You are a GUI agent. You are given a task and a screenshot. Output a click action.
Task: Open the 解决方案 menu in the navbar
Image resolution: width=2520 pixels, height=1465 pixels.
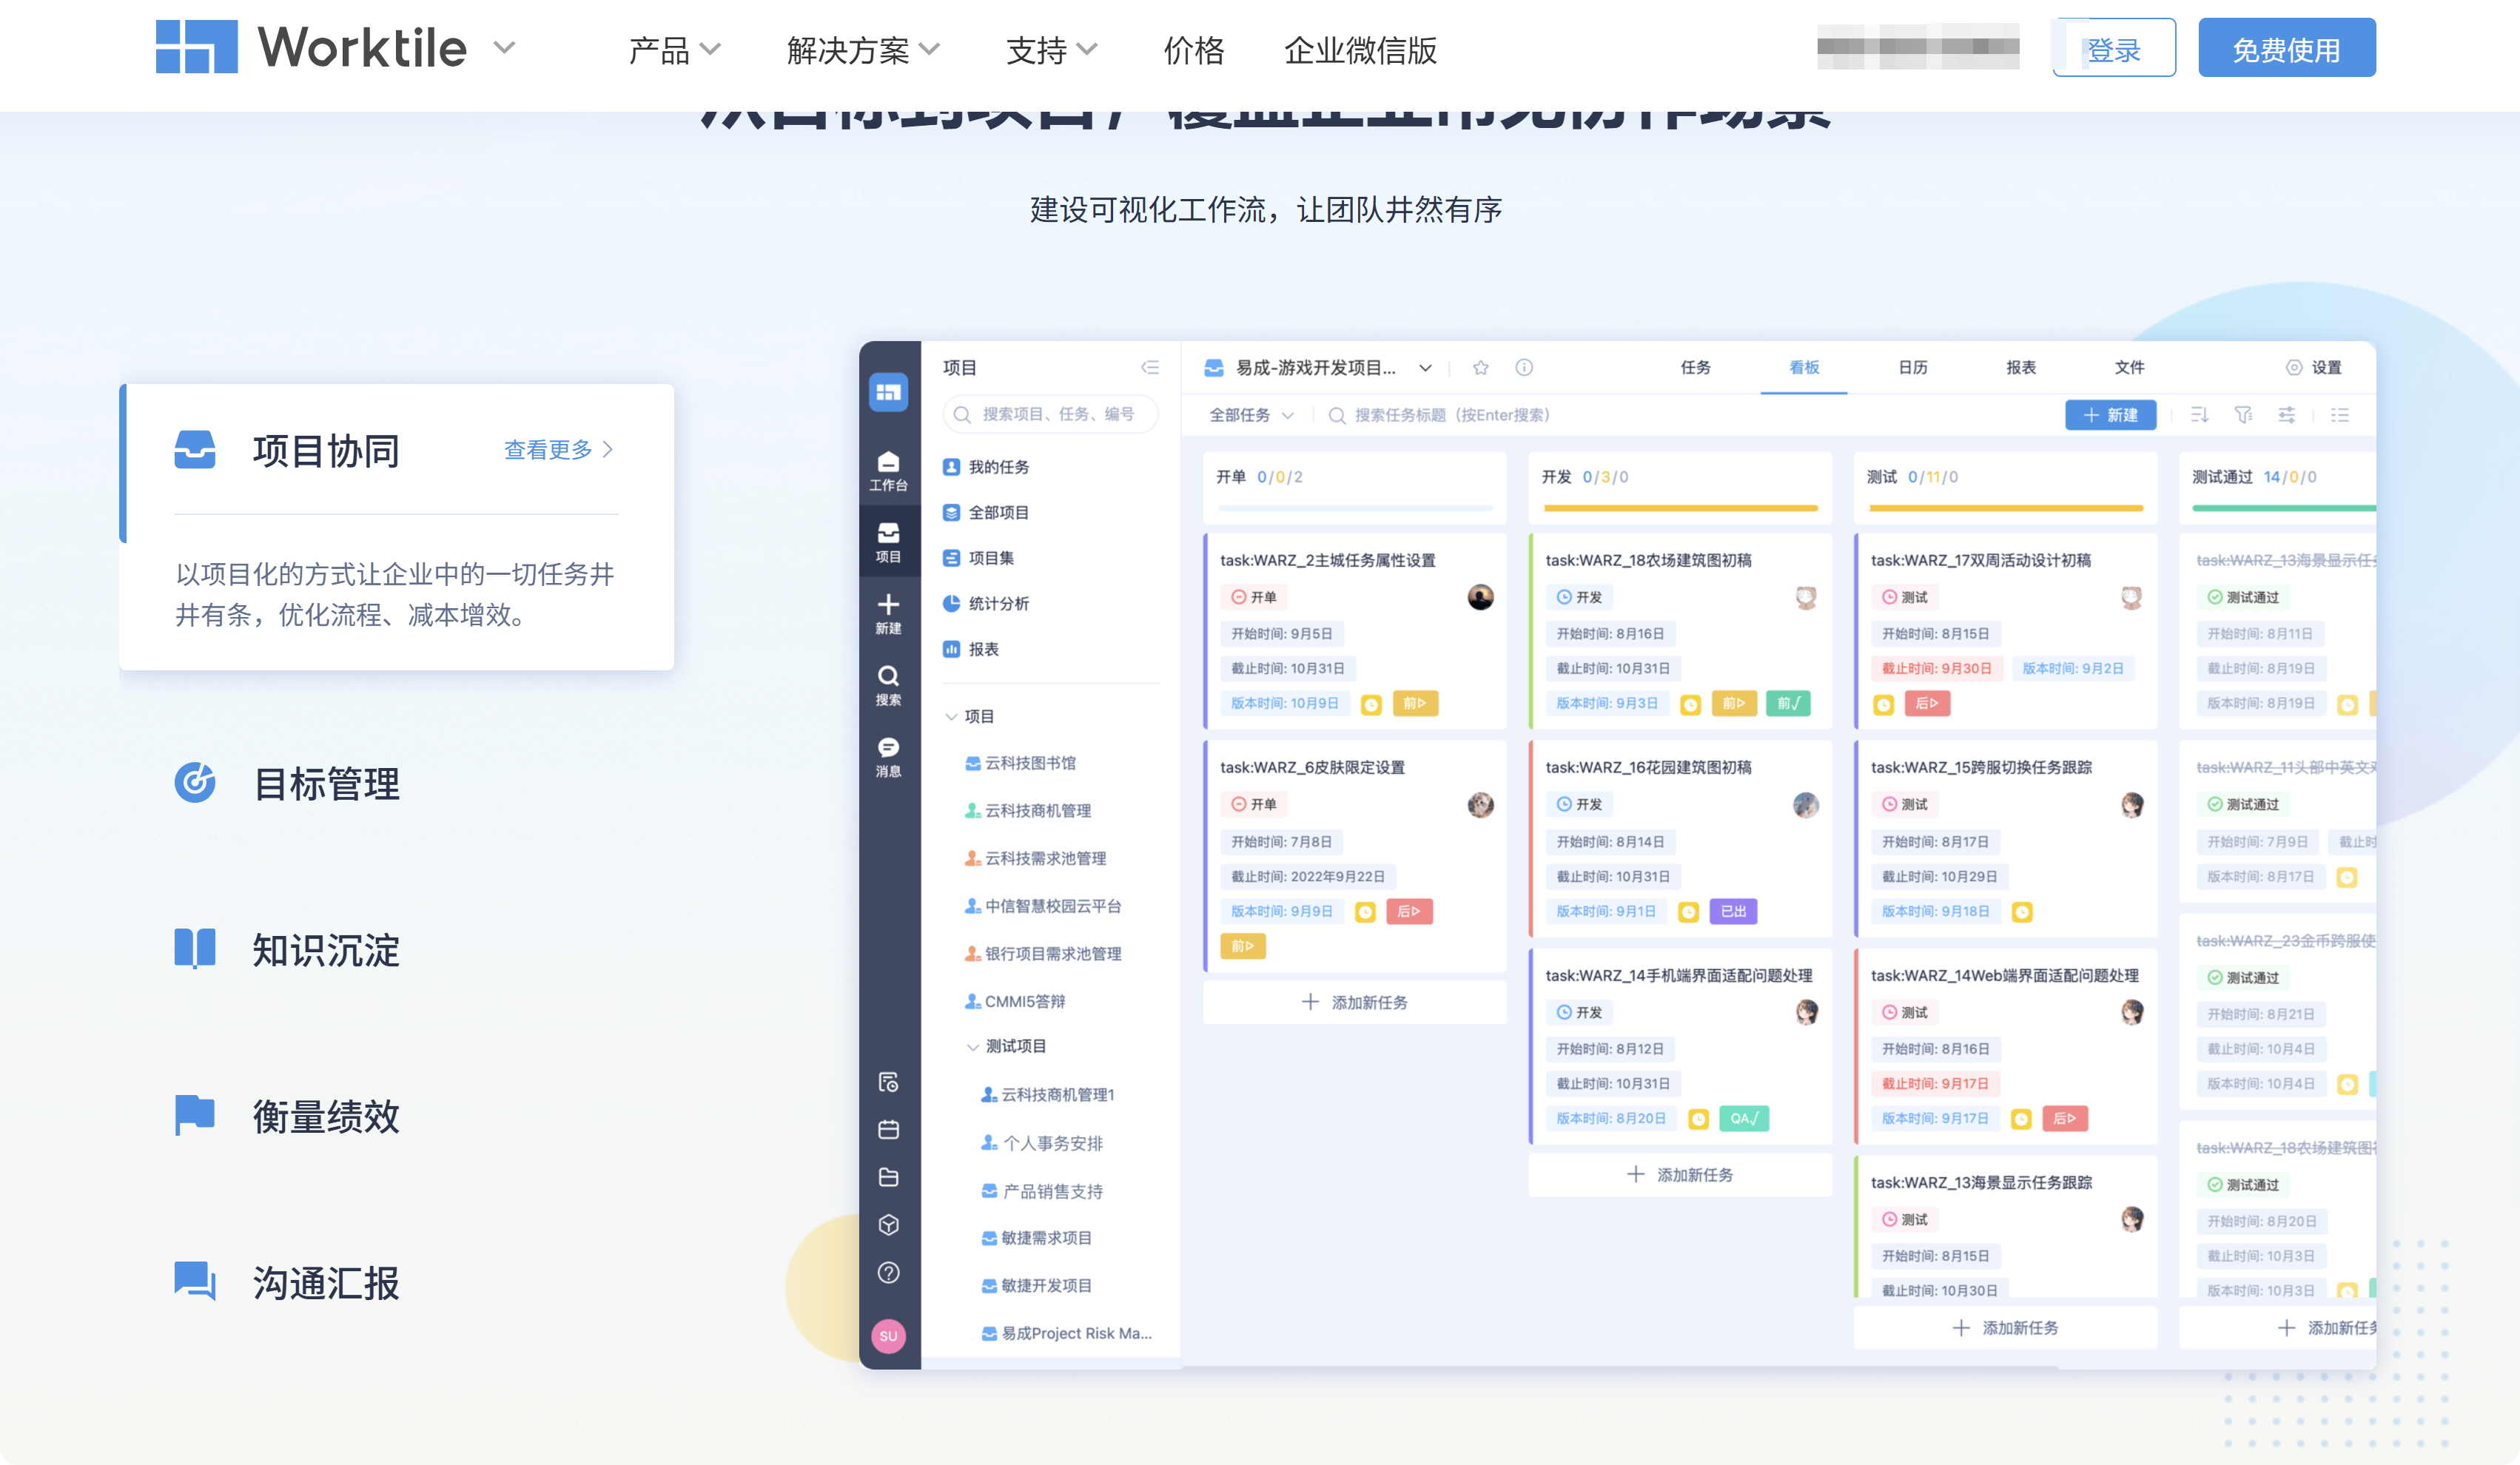860,49
